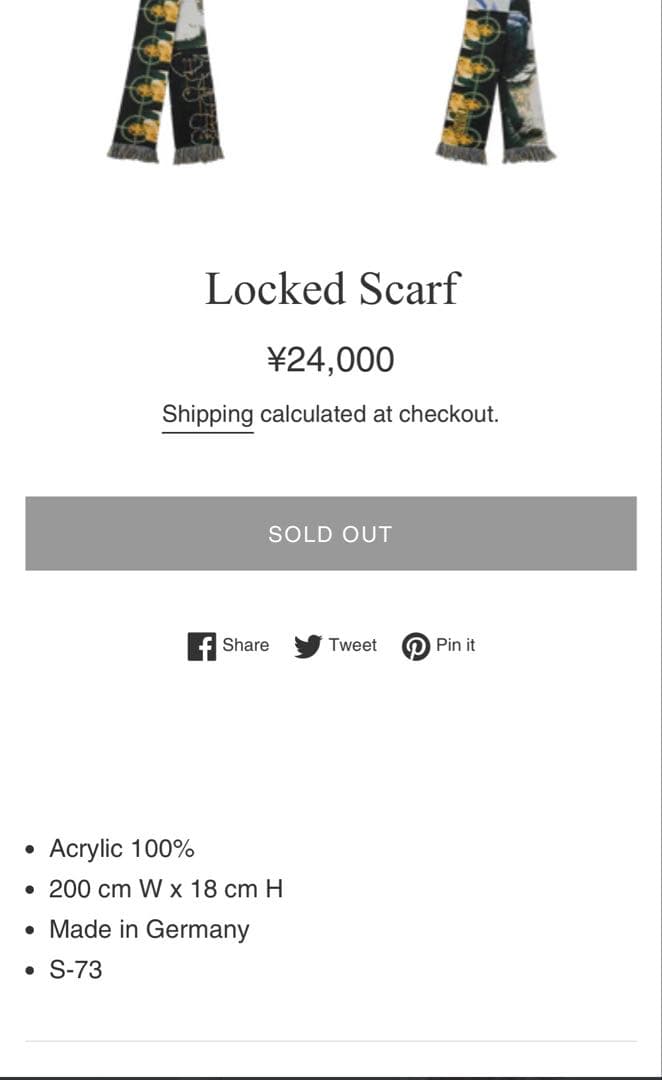Viewport: 662px width, 1080px height.
Task: Click the Tweet text label
Action: (x=353, y=645)
